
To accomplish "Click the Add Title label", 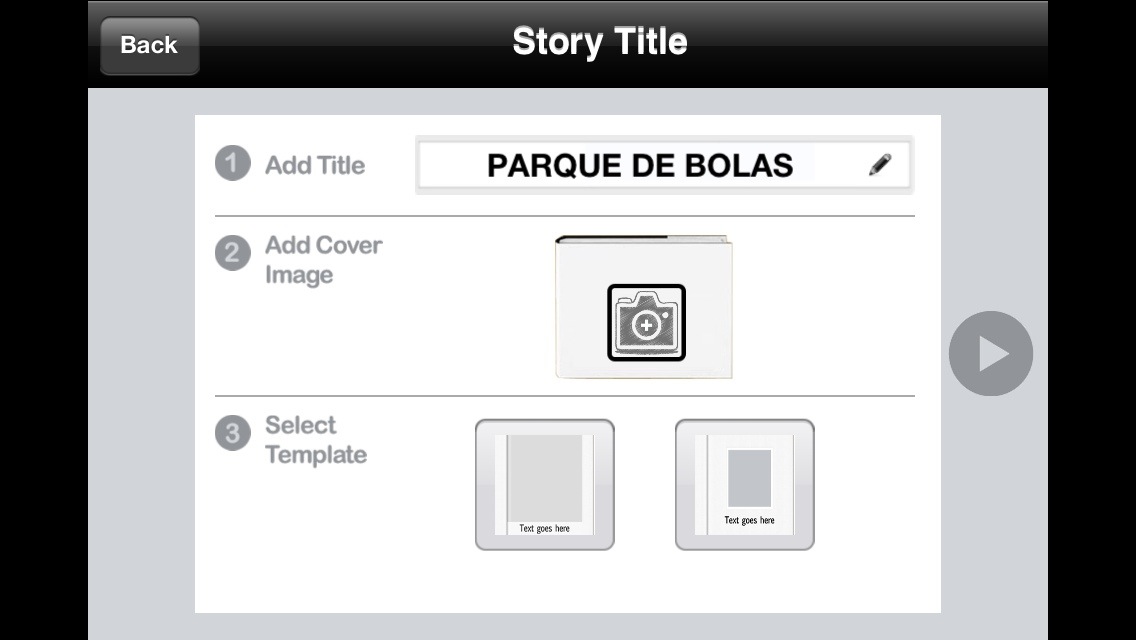I will click(x=314, y=165).
